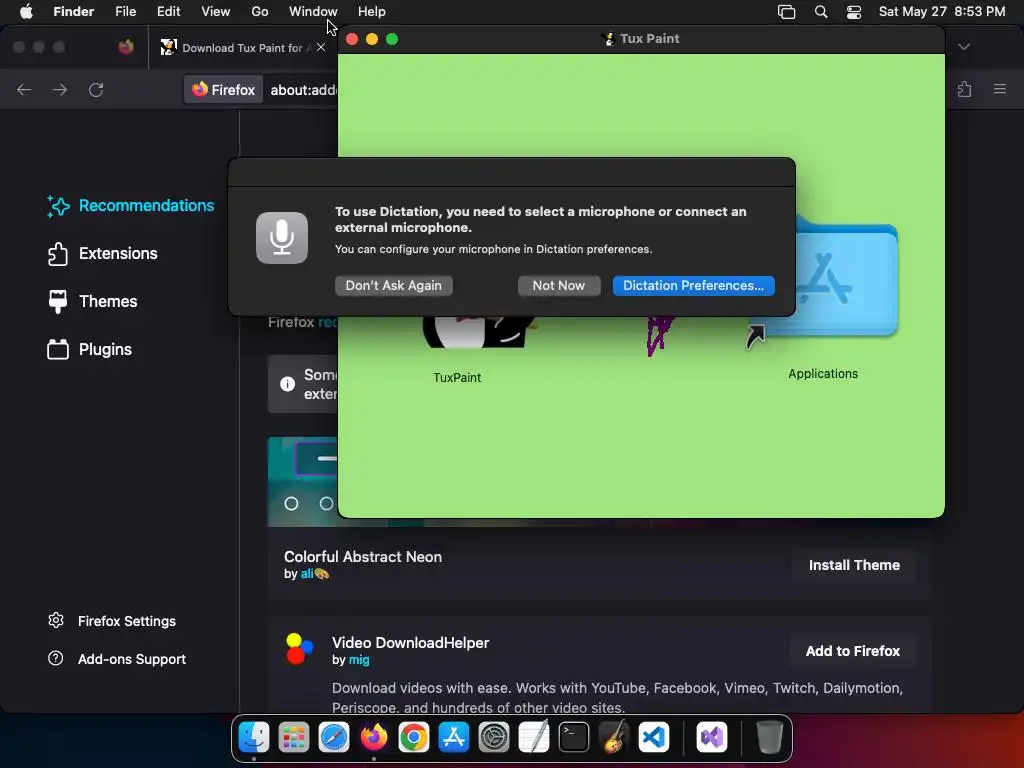This screenshot has height=768, width=1024.
Task: Open Google Chrome from the Dock
Action: (x=414, y=737)
